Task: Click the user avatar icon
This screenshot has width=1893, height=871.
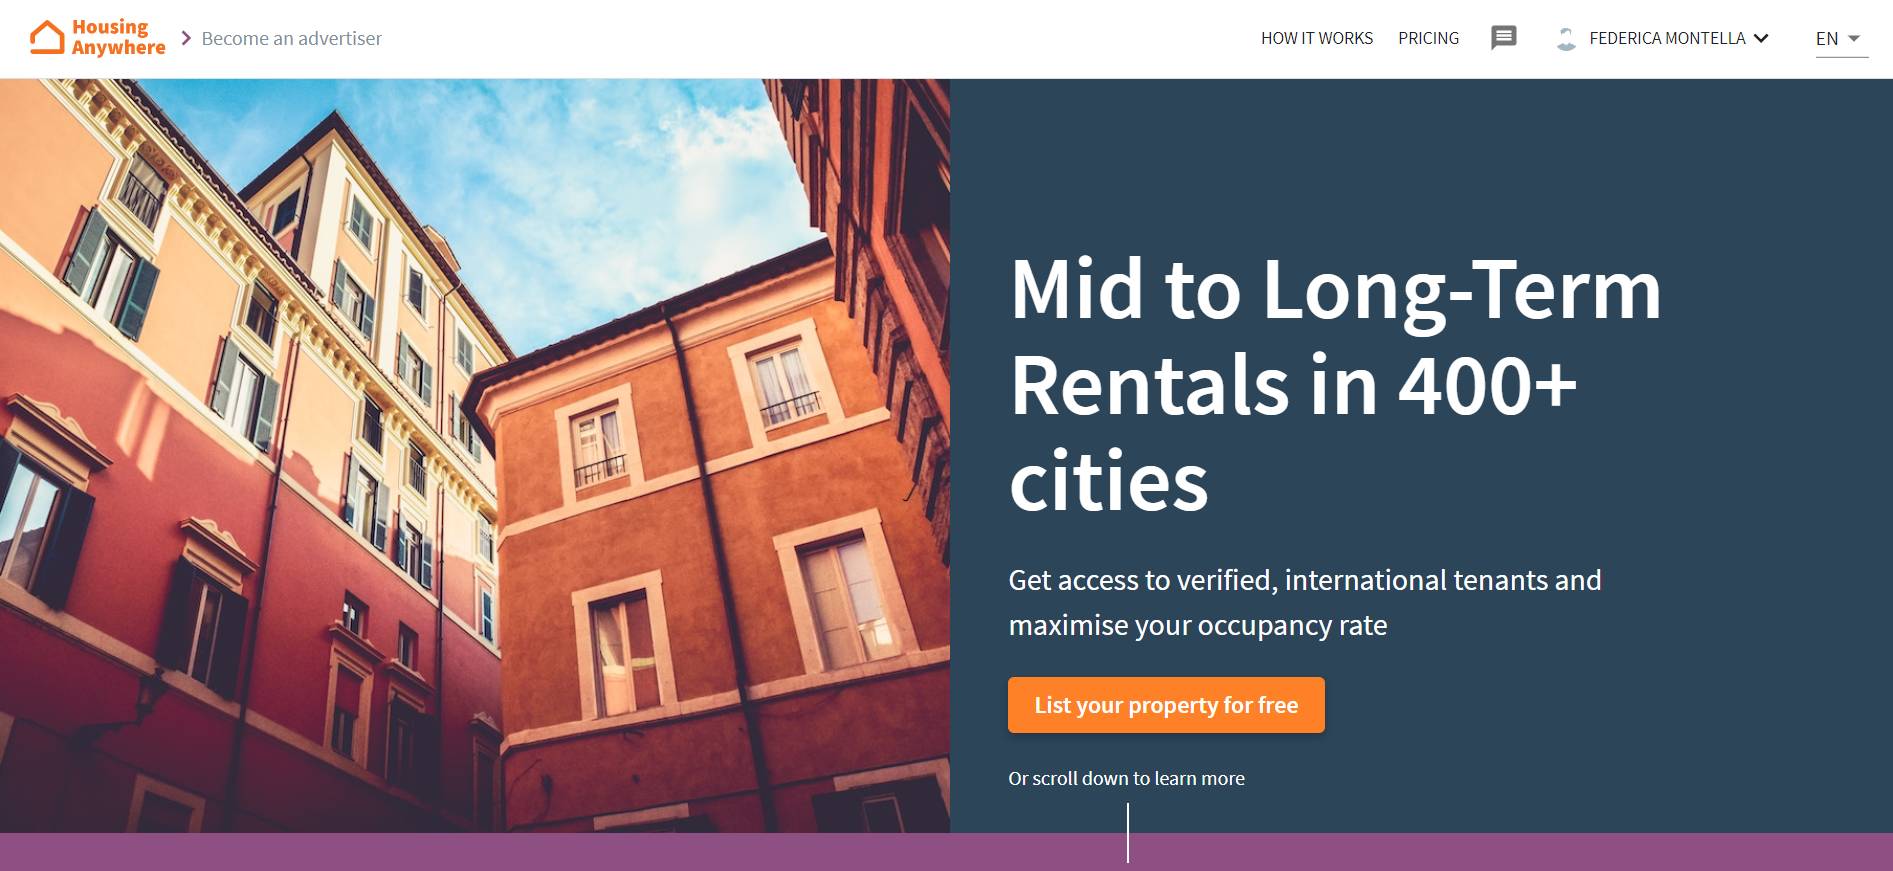Action: coord(1566,38)
